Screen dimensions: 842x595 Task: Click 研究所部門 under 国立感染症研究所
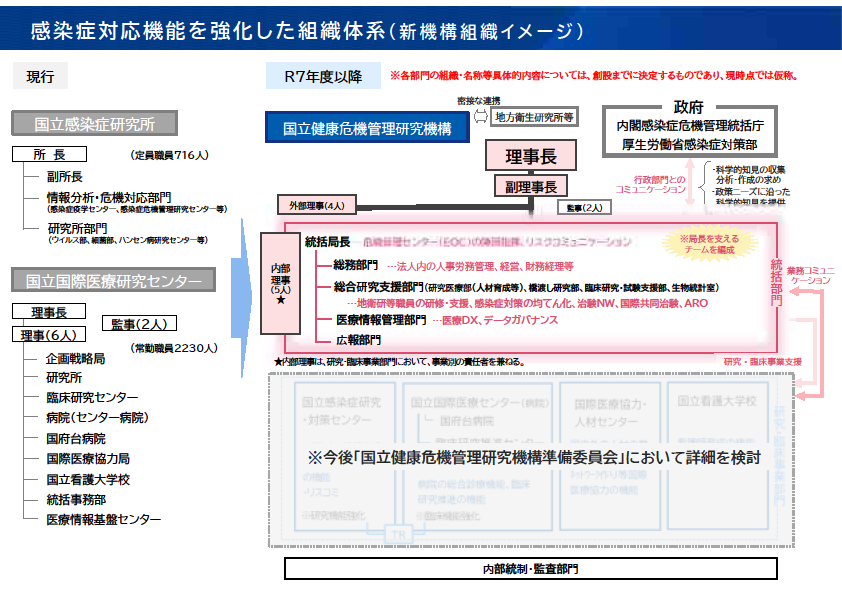77,228
